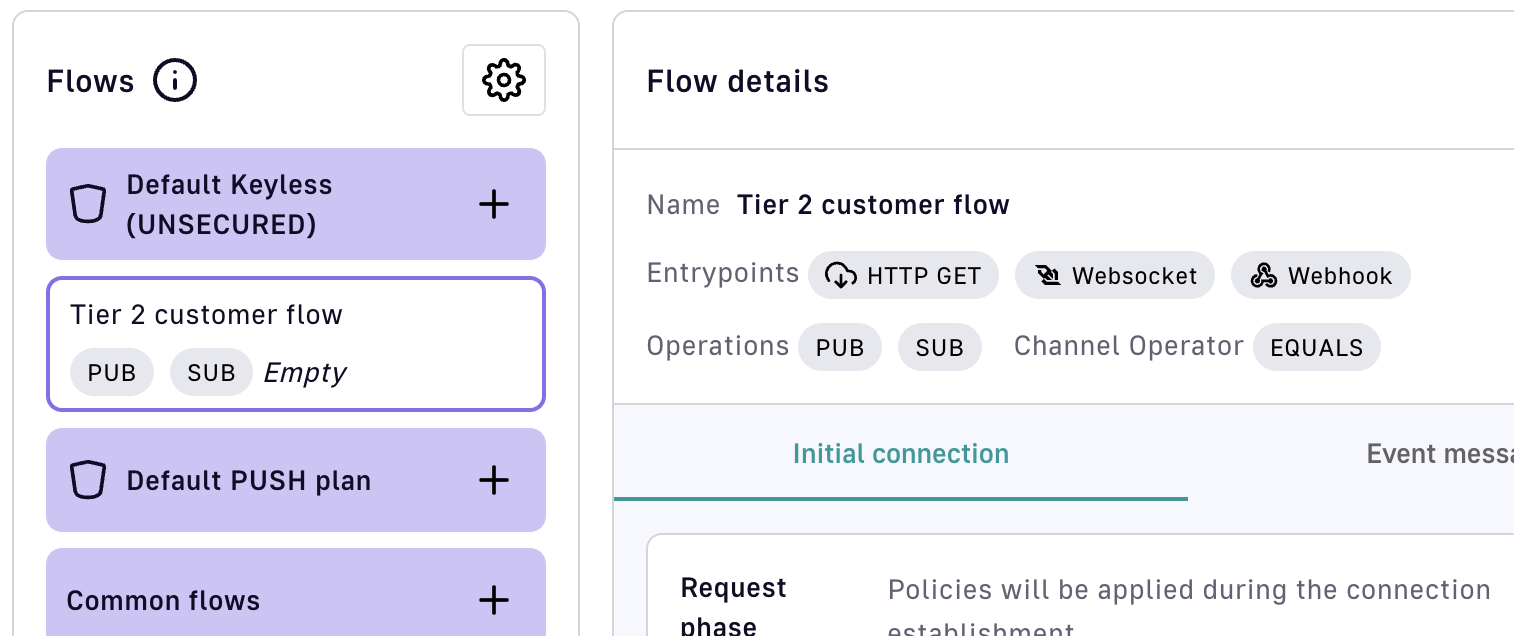Click the Default PUSH plan header
This screenshot has height=636, width=1514.
tap(249, 481)
